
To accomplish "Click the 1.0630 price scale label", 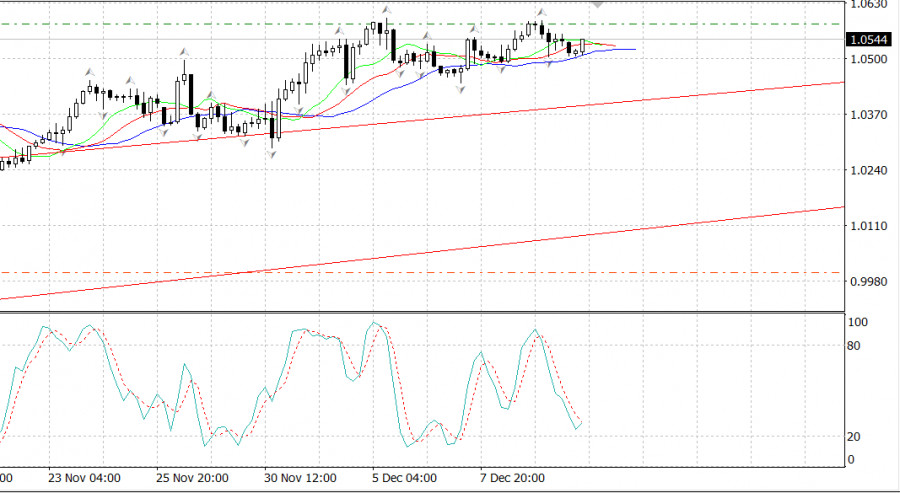I will [866, 5].
